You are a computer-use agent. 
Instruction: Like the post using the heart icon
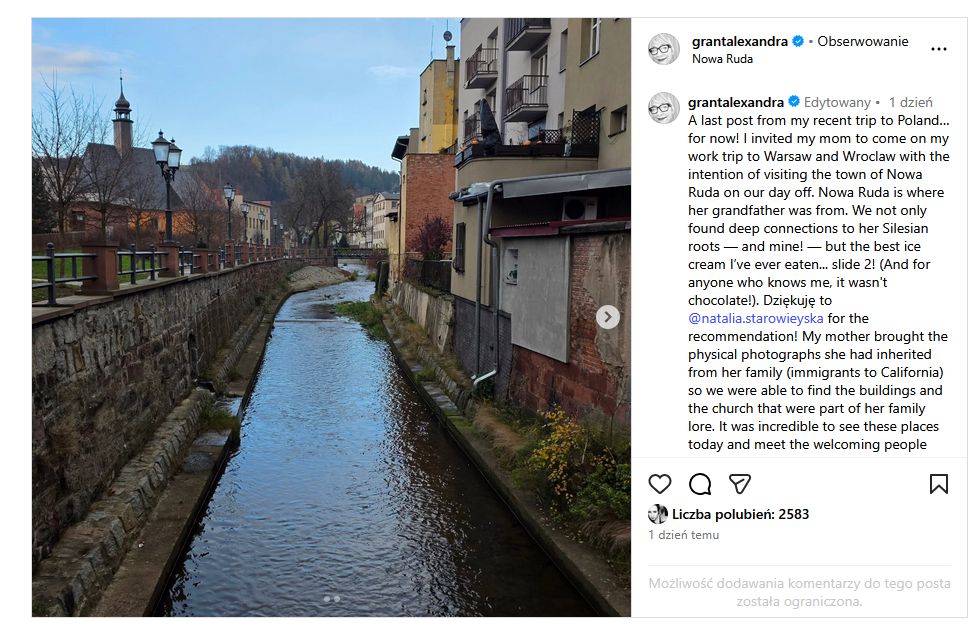658,483
